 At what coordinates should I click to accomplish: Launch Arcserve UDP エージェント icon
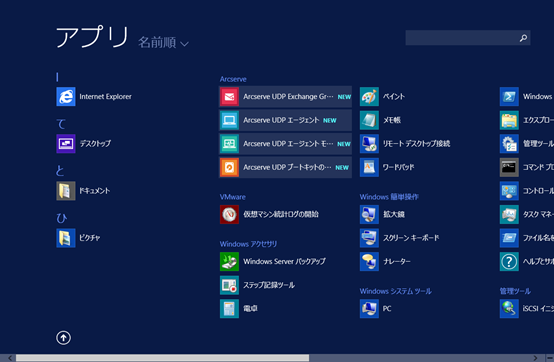229,120
